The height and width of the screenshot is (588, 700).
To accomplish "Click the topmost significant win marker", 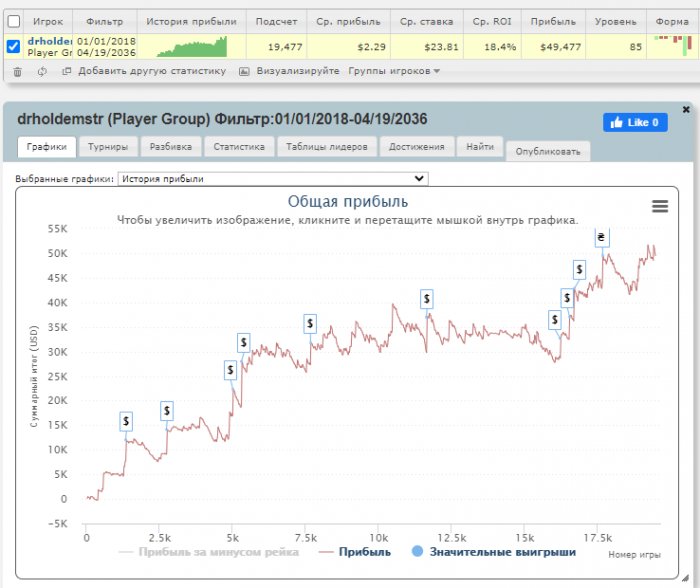I will click(x=601, y=237).
